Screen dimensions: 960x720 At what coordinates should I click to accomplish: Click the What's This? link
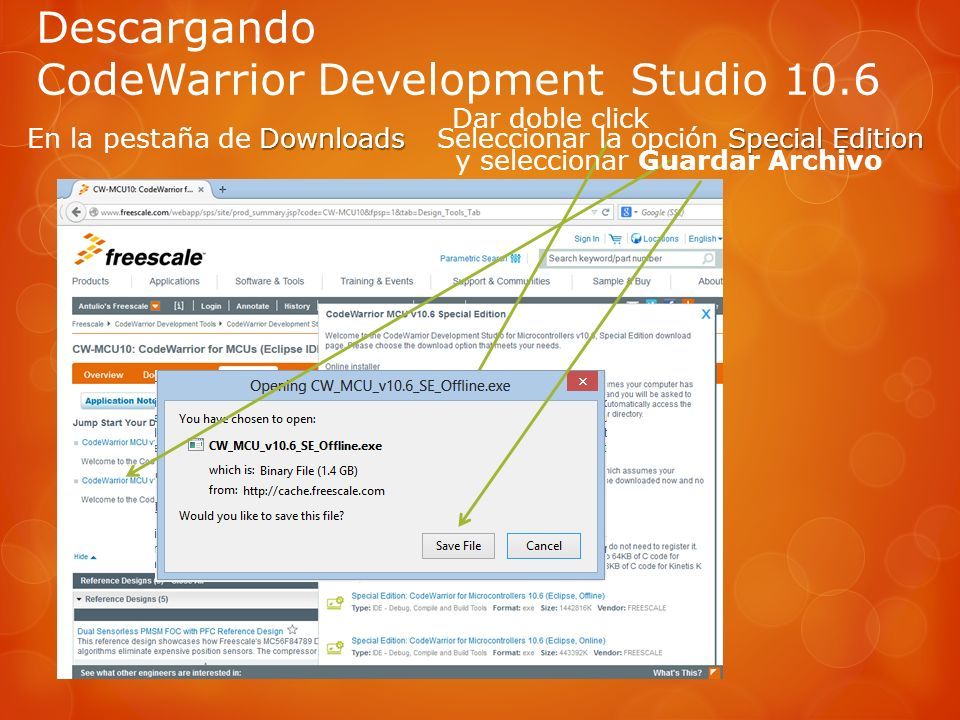[677, 673]
